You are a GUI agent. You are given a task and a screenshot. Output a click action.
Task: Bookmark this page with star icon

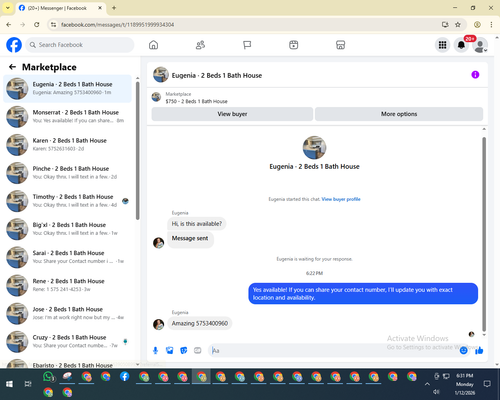tap(458, 25)
